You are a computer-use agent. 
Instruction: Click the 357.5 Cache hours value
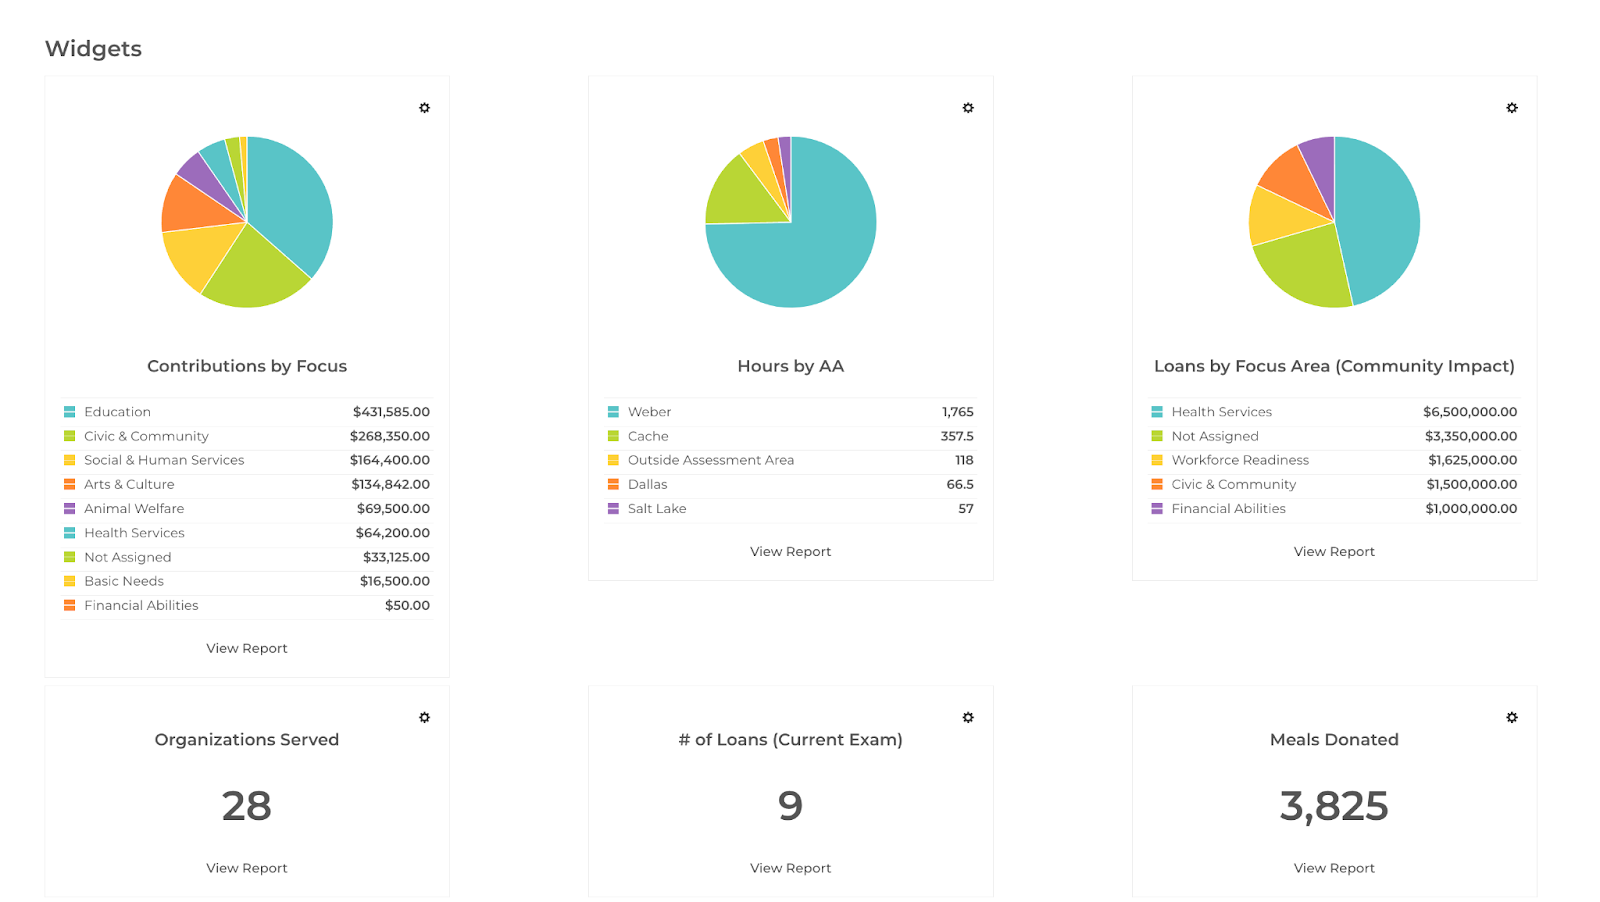(957, 436)
